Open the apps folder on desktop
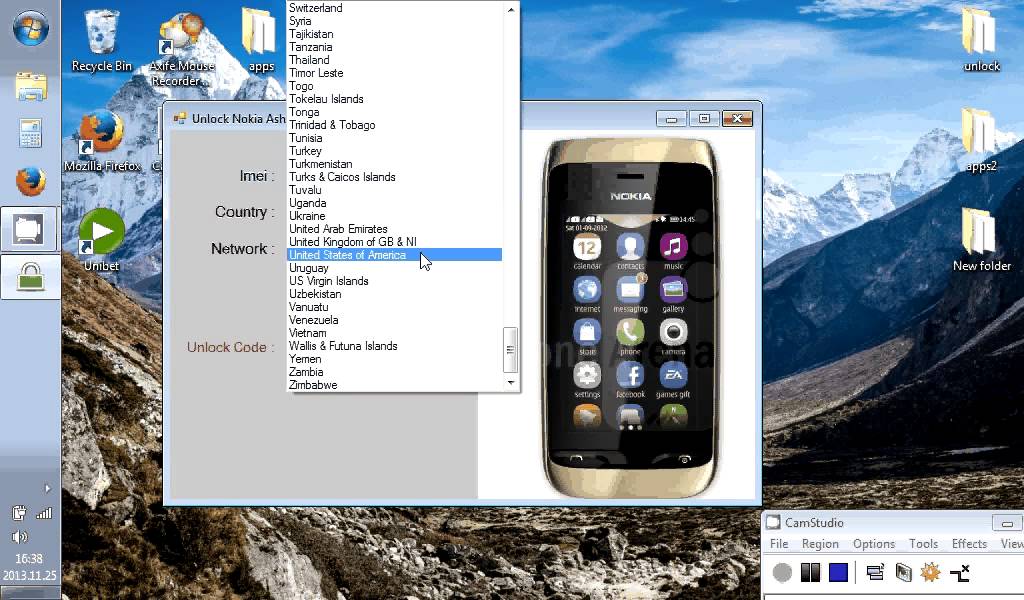1024x600 pixels. 261,39
